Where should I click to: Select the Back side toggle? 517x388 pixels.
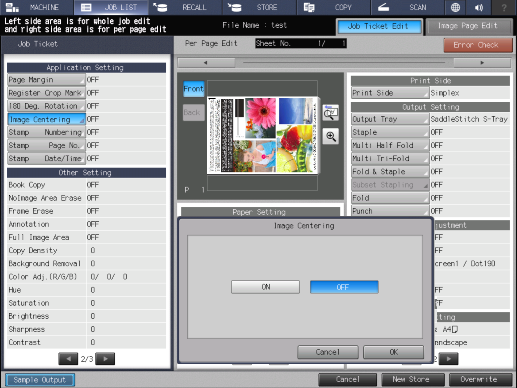(x=194, y=112)
